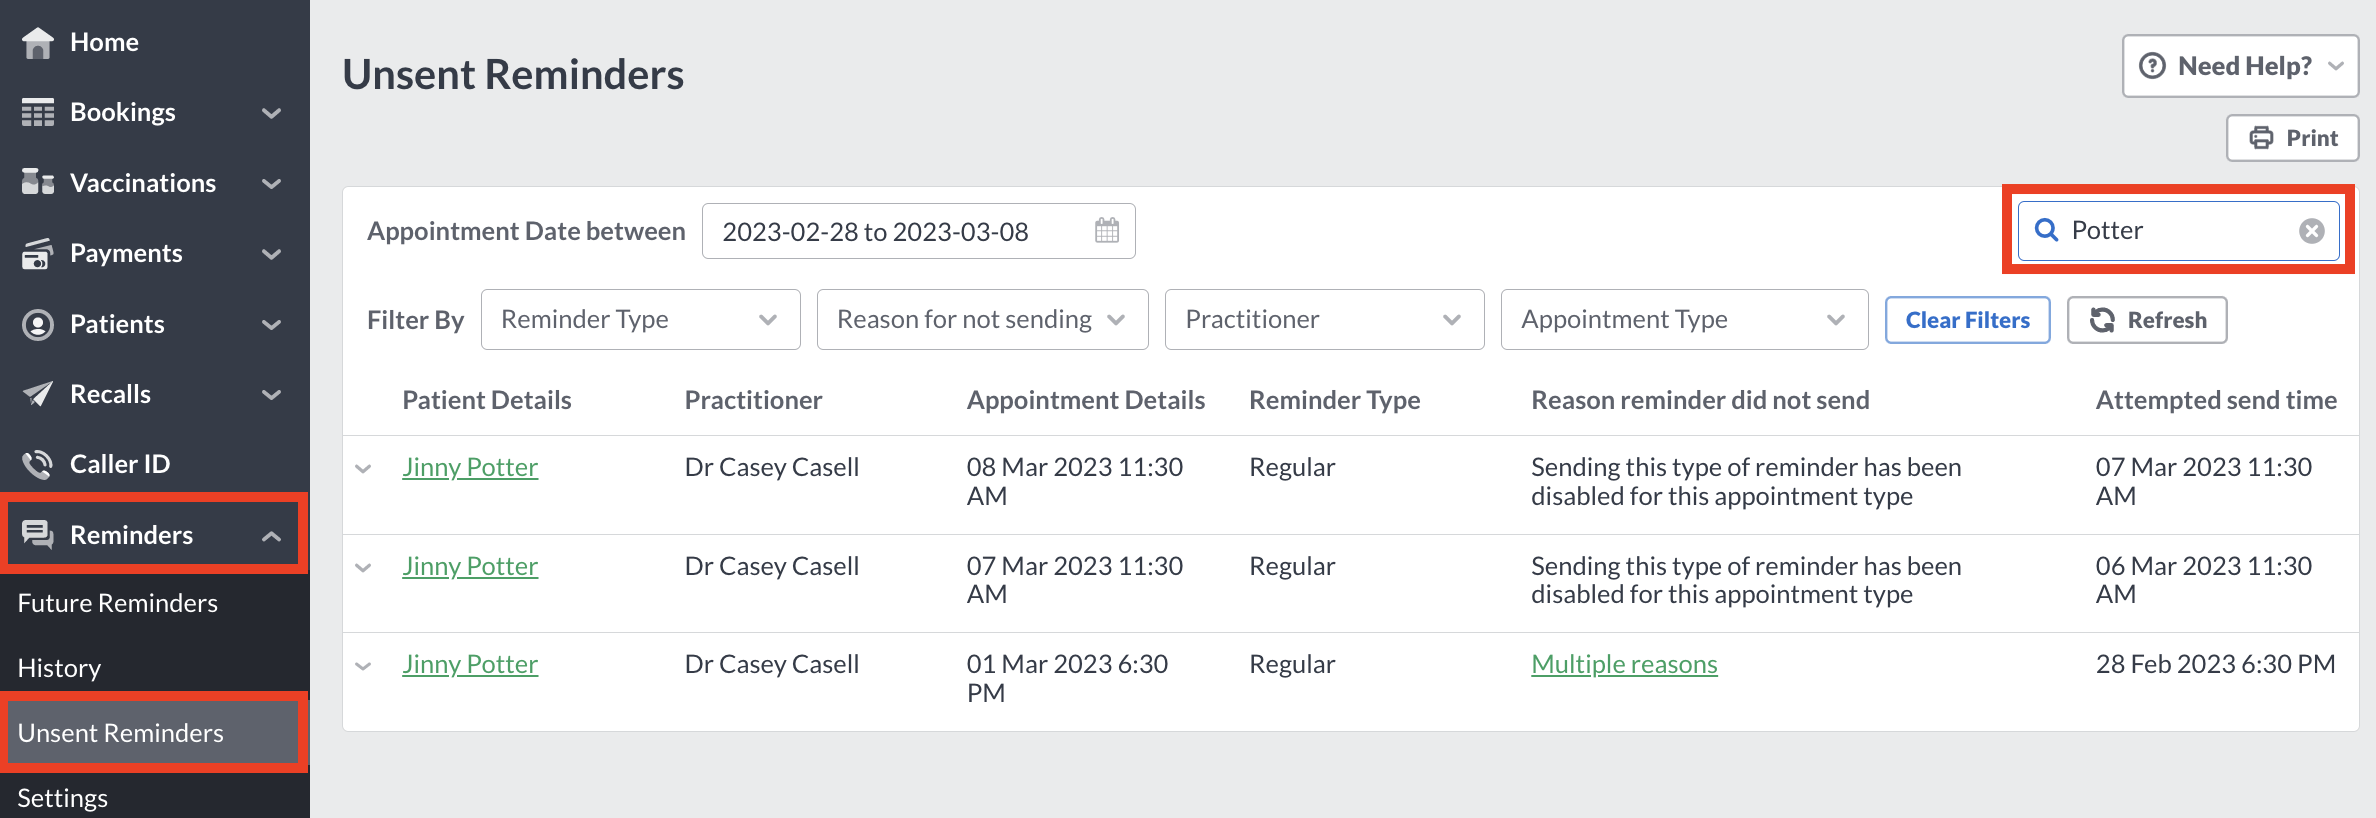Clear the Potter search text
The height and width of the screenshot is (818, 2376).
(x=2311, y=231)
